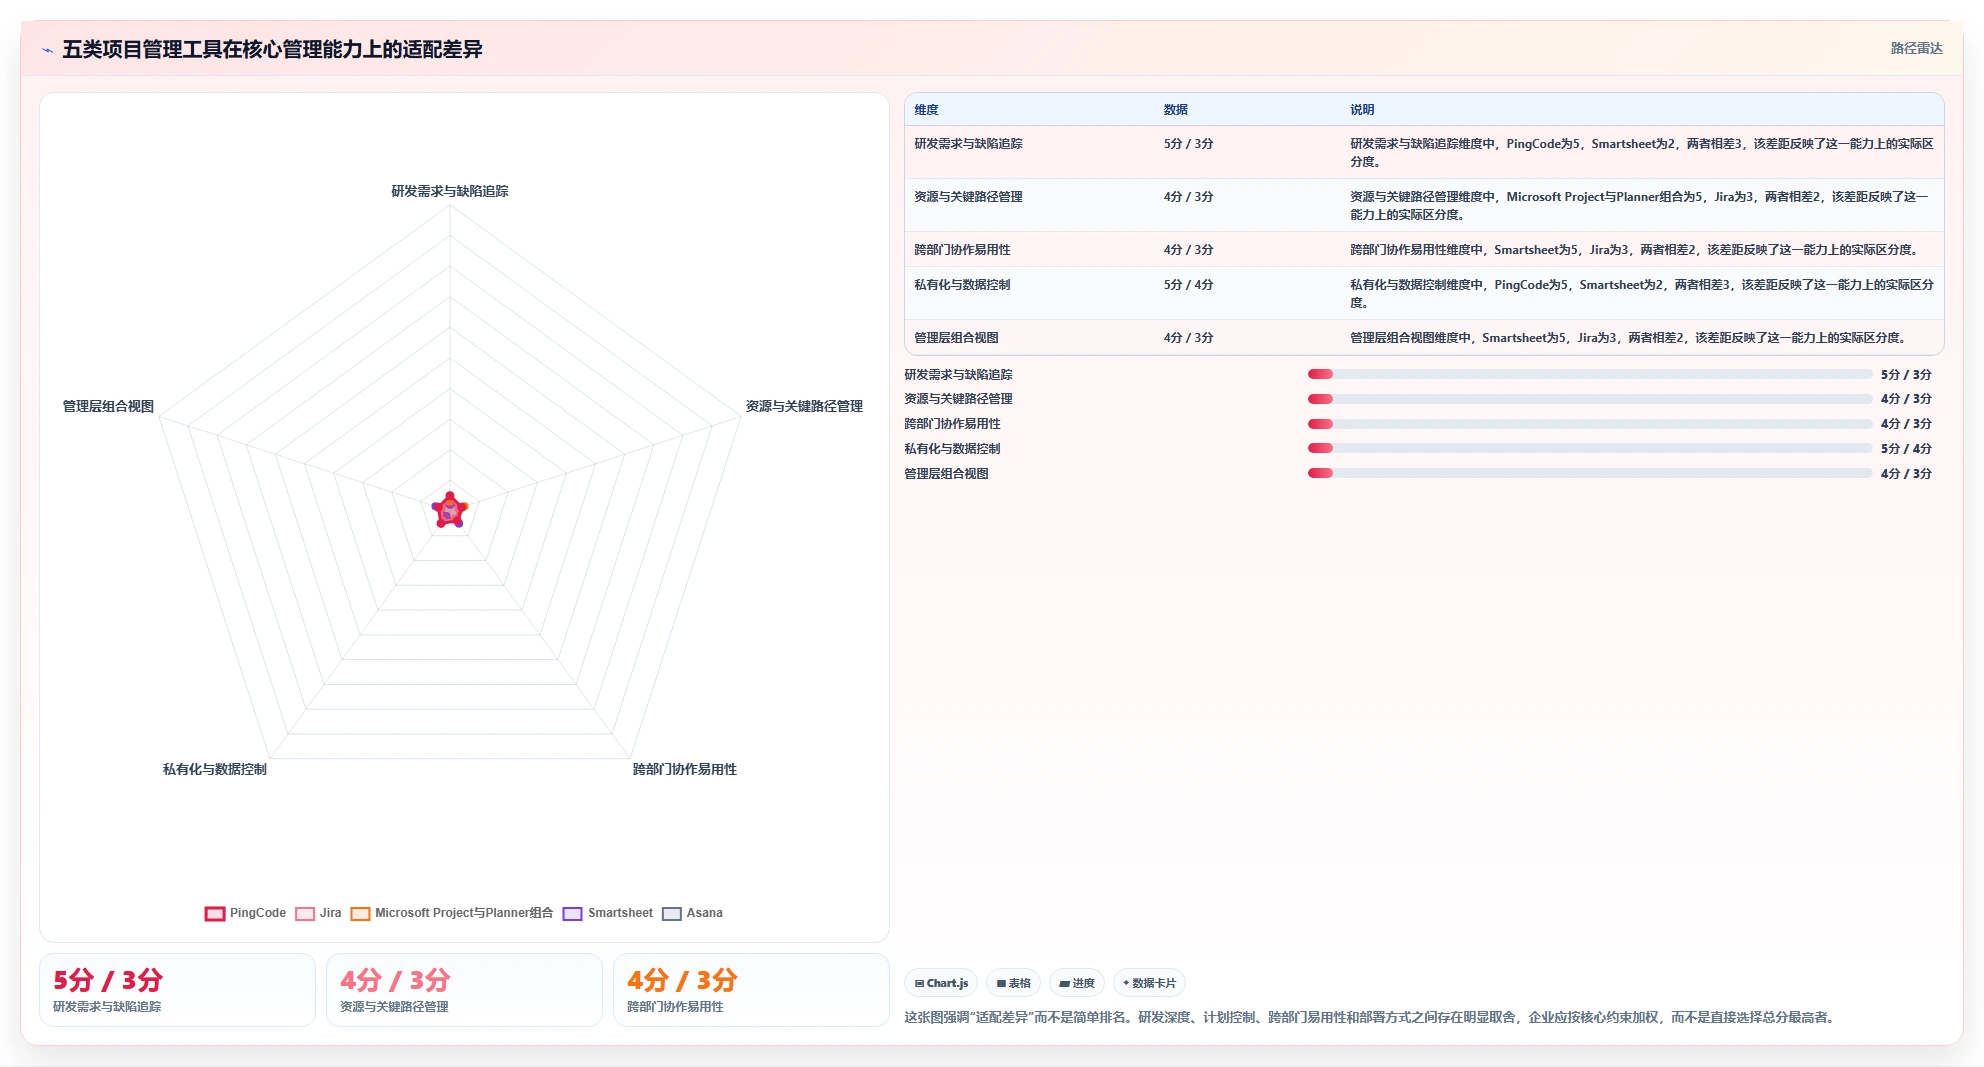Toggle Asana legend swatch

click(x=672, y=913)
